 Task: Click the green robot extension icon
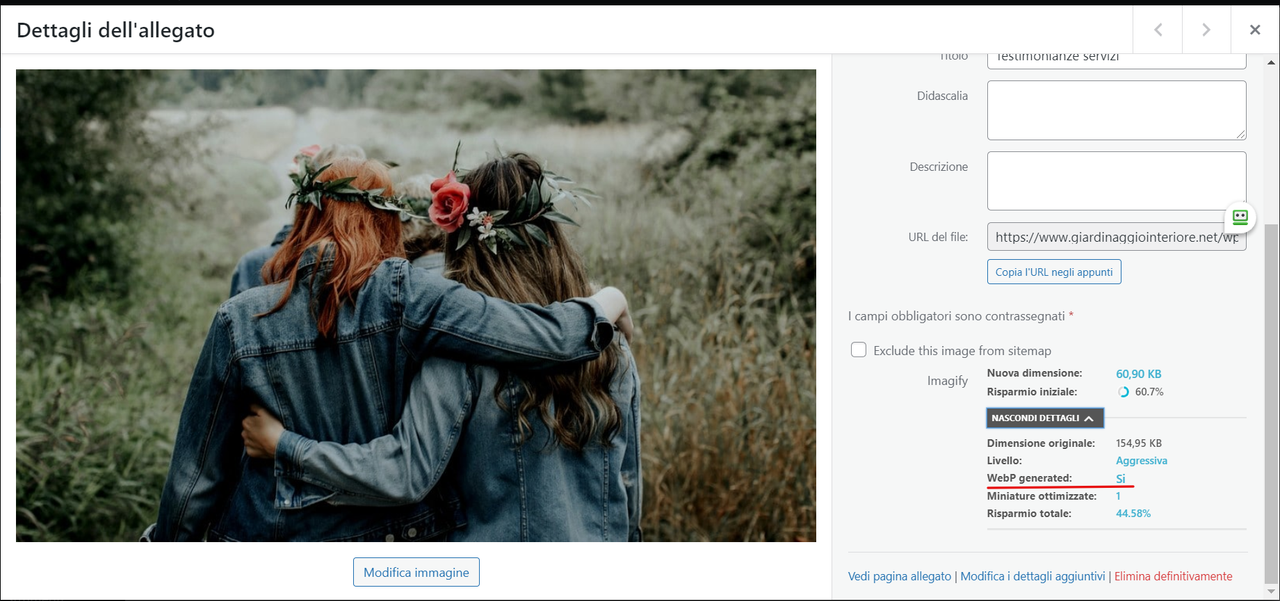point(1240,216)
